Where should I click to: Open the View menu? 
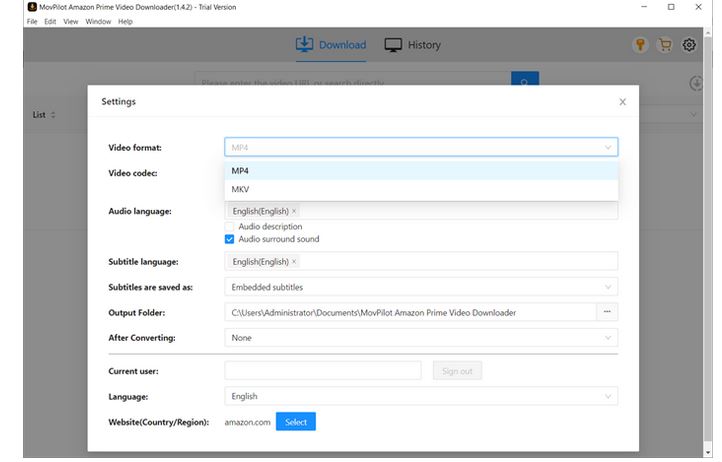coord(70,22)
